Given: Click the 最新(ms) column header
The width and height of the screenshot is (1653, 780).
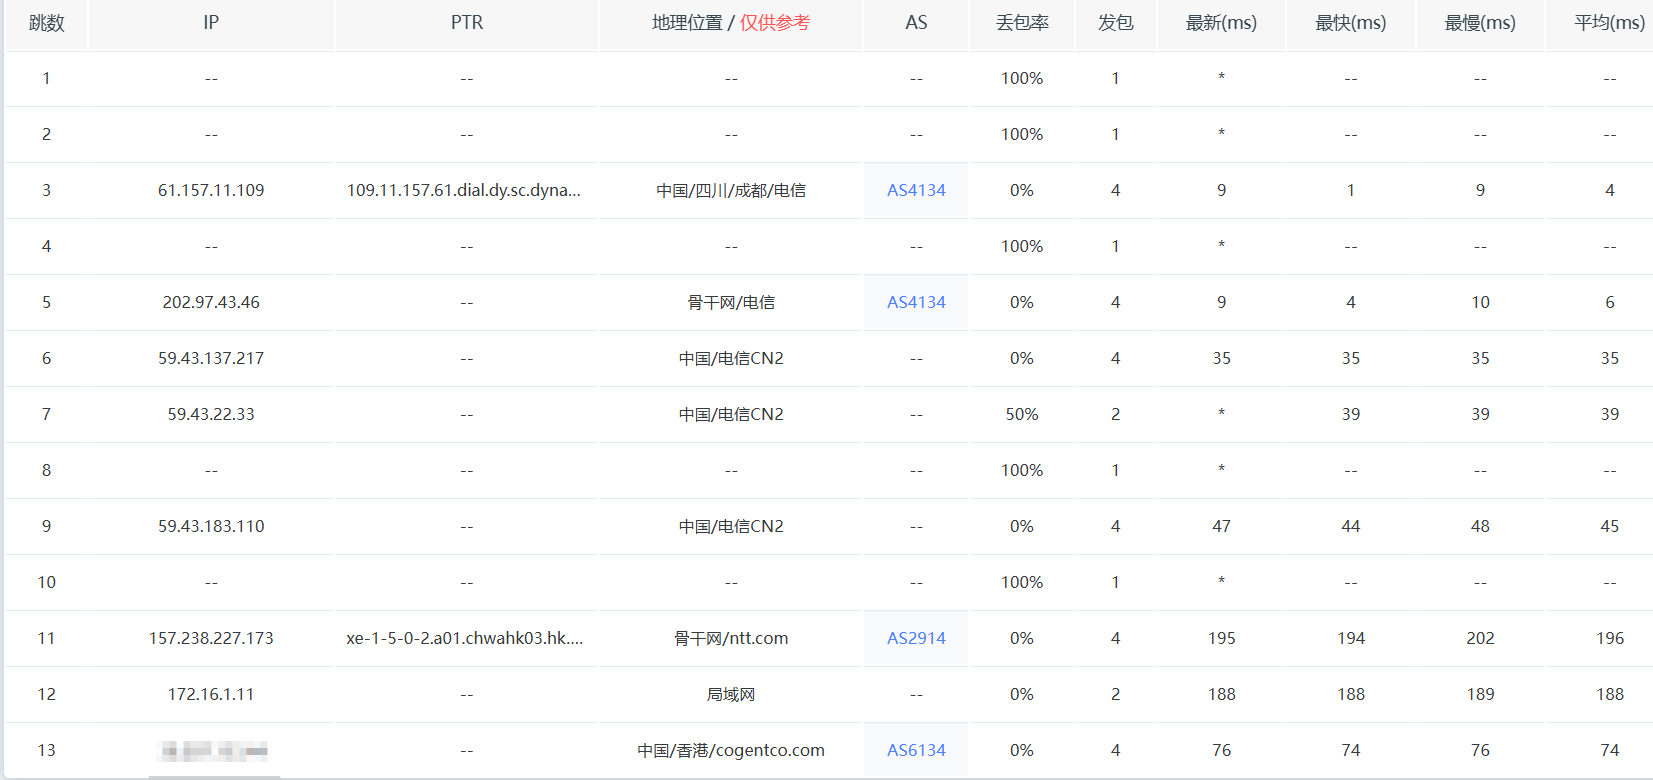Looking at the screenshot, I should (x=1221, y=23).
